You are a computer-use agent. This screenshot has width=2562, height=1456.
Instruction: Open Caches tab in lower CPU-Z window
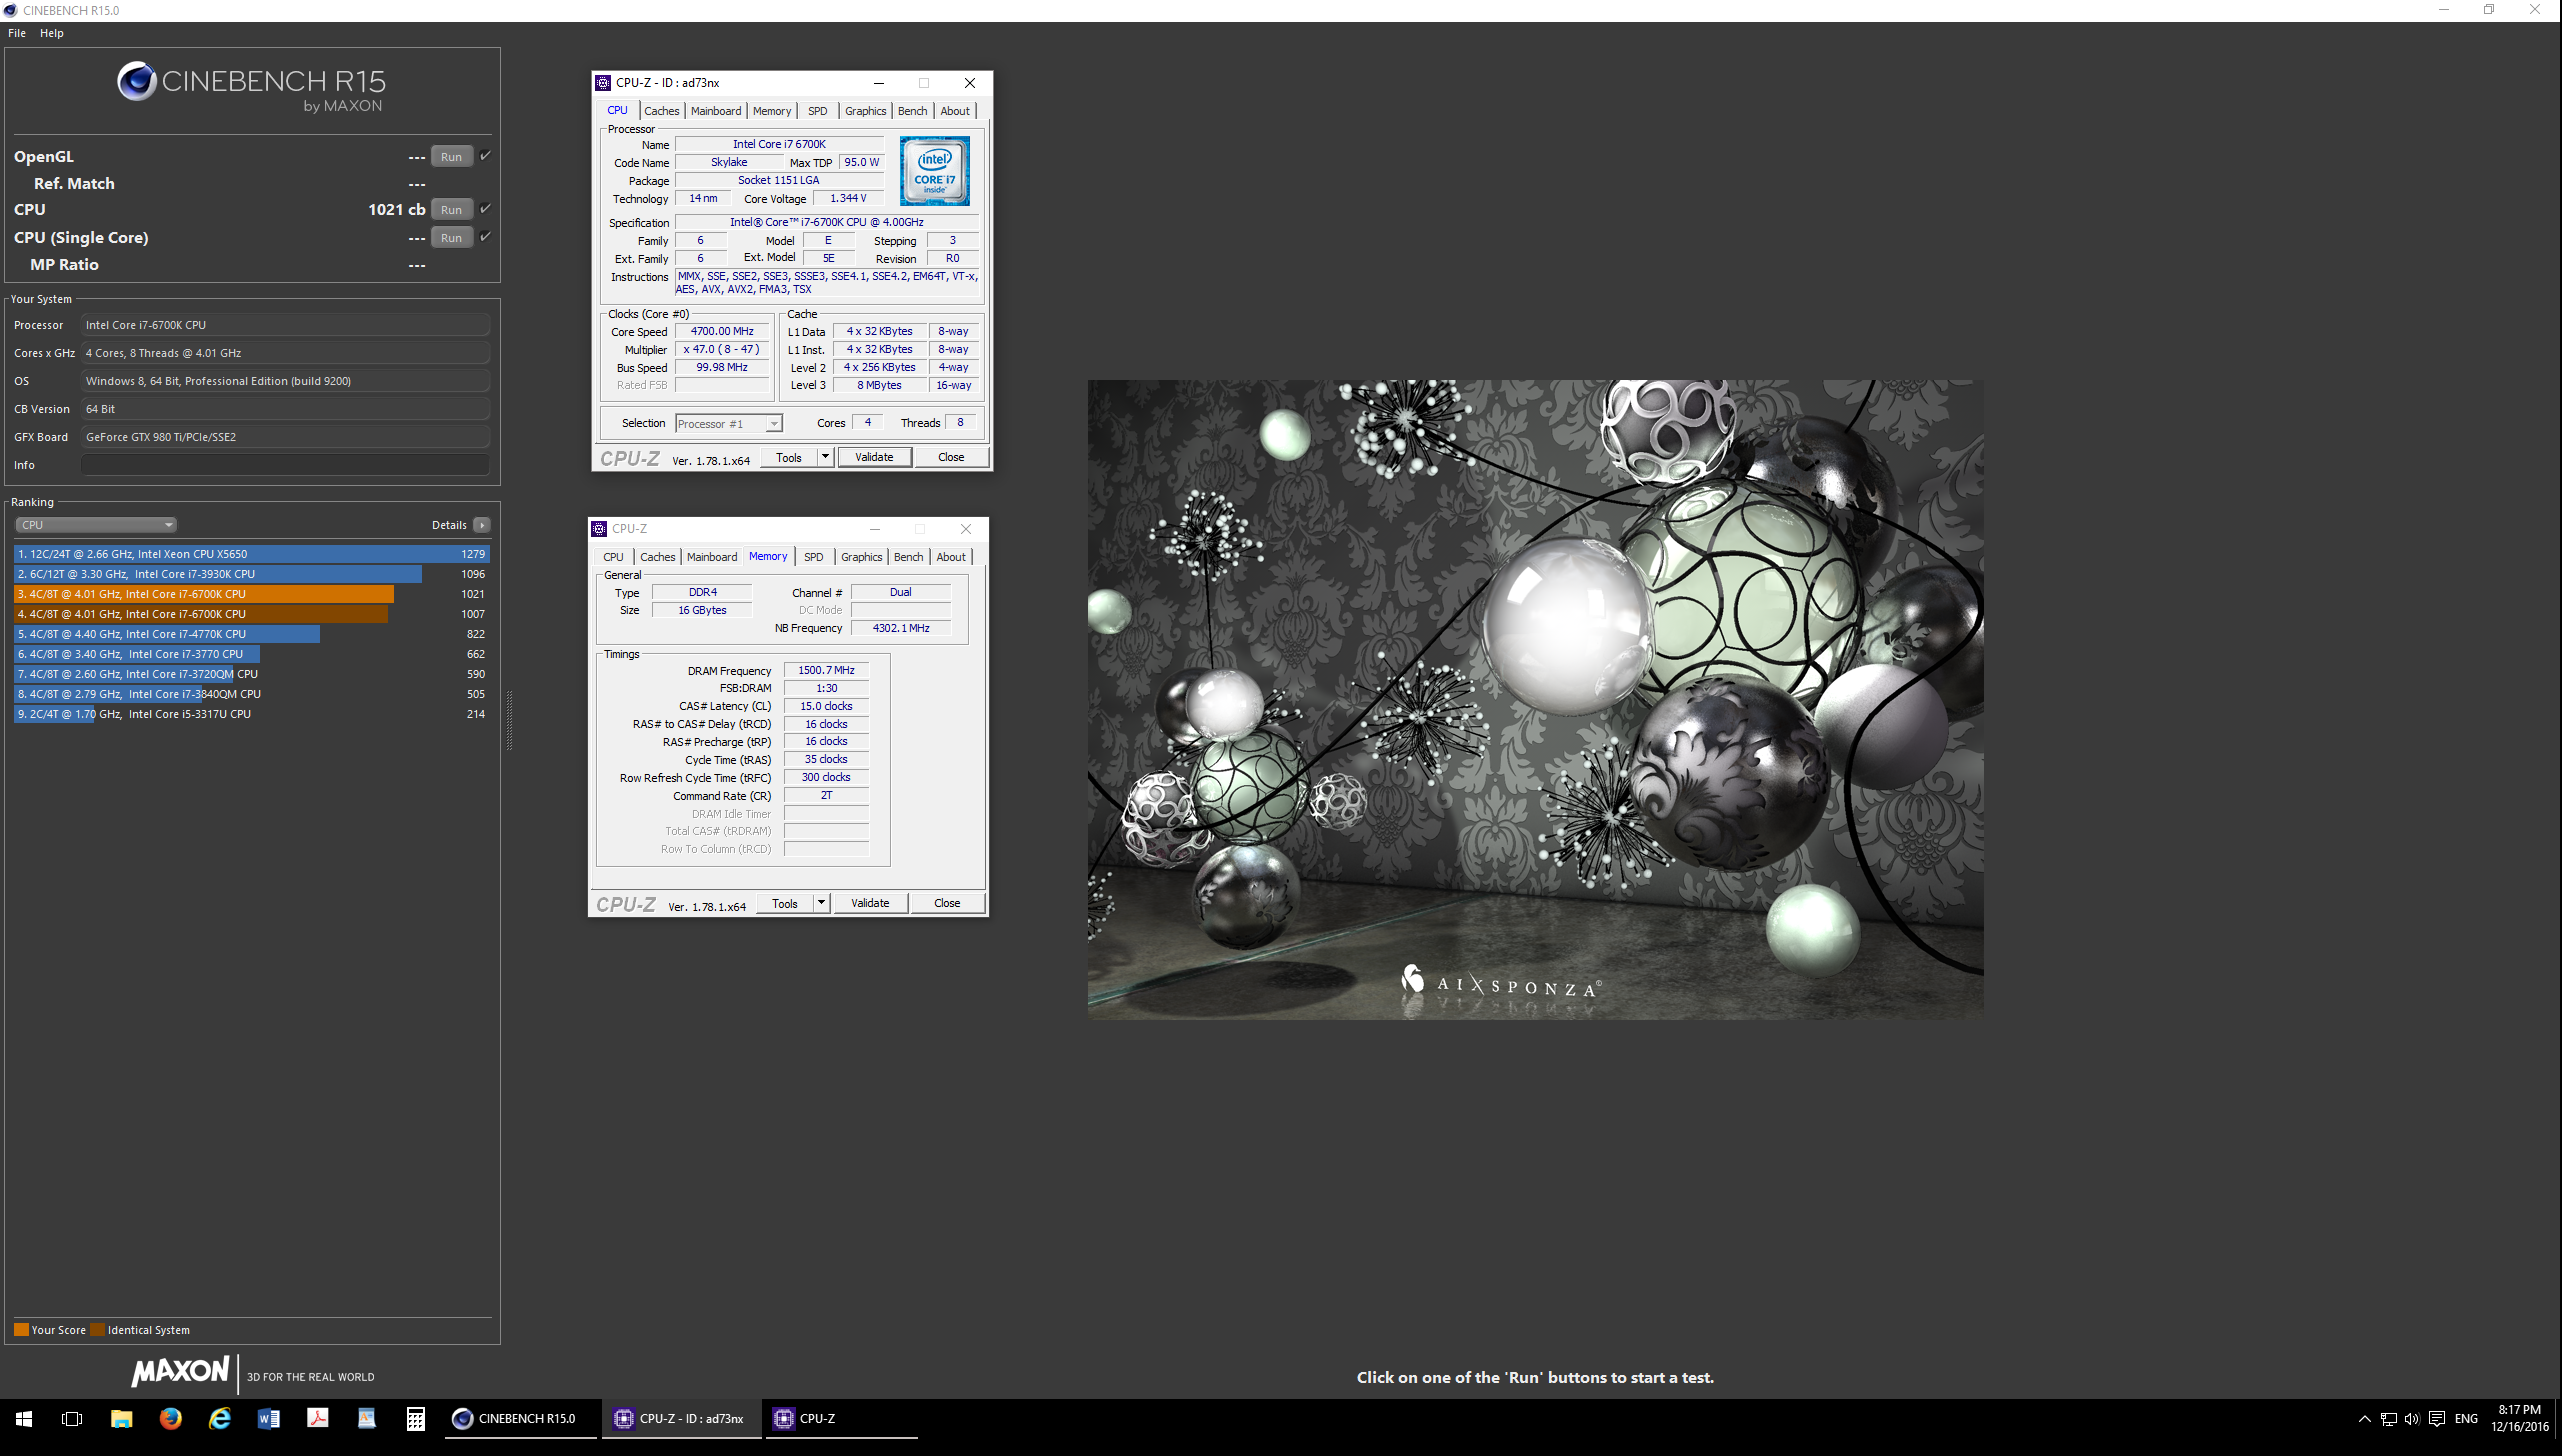pyautogui.click(x=657, y=557)
